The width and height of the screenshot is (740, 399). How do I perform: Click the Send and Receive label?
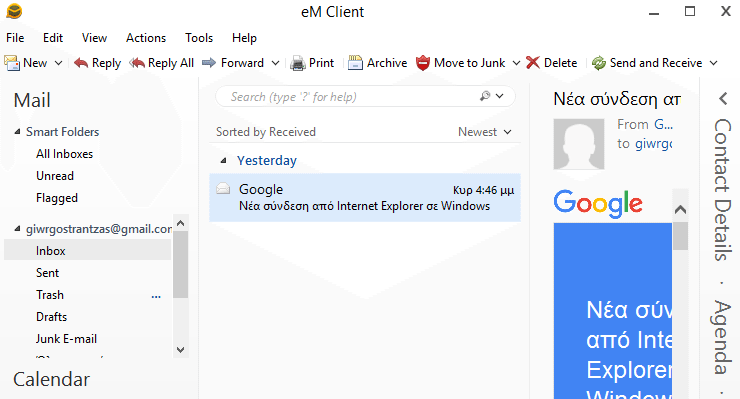[x=656, y=63]
